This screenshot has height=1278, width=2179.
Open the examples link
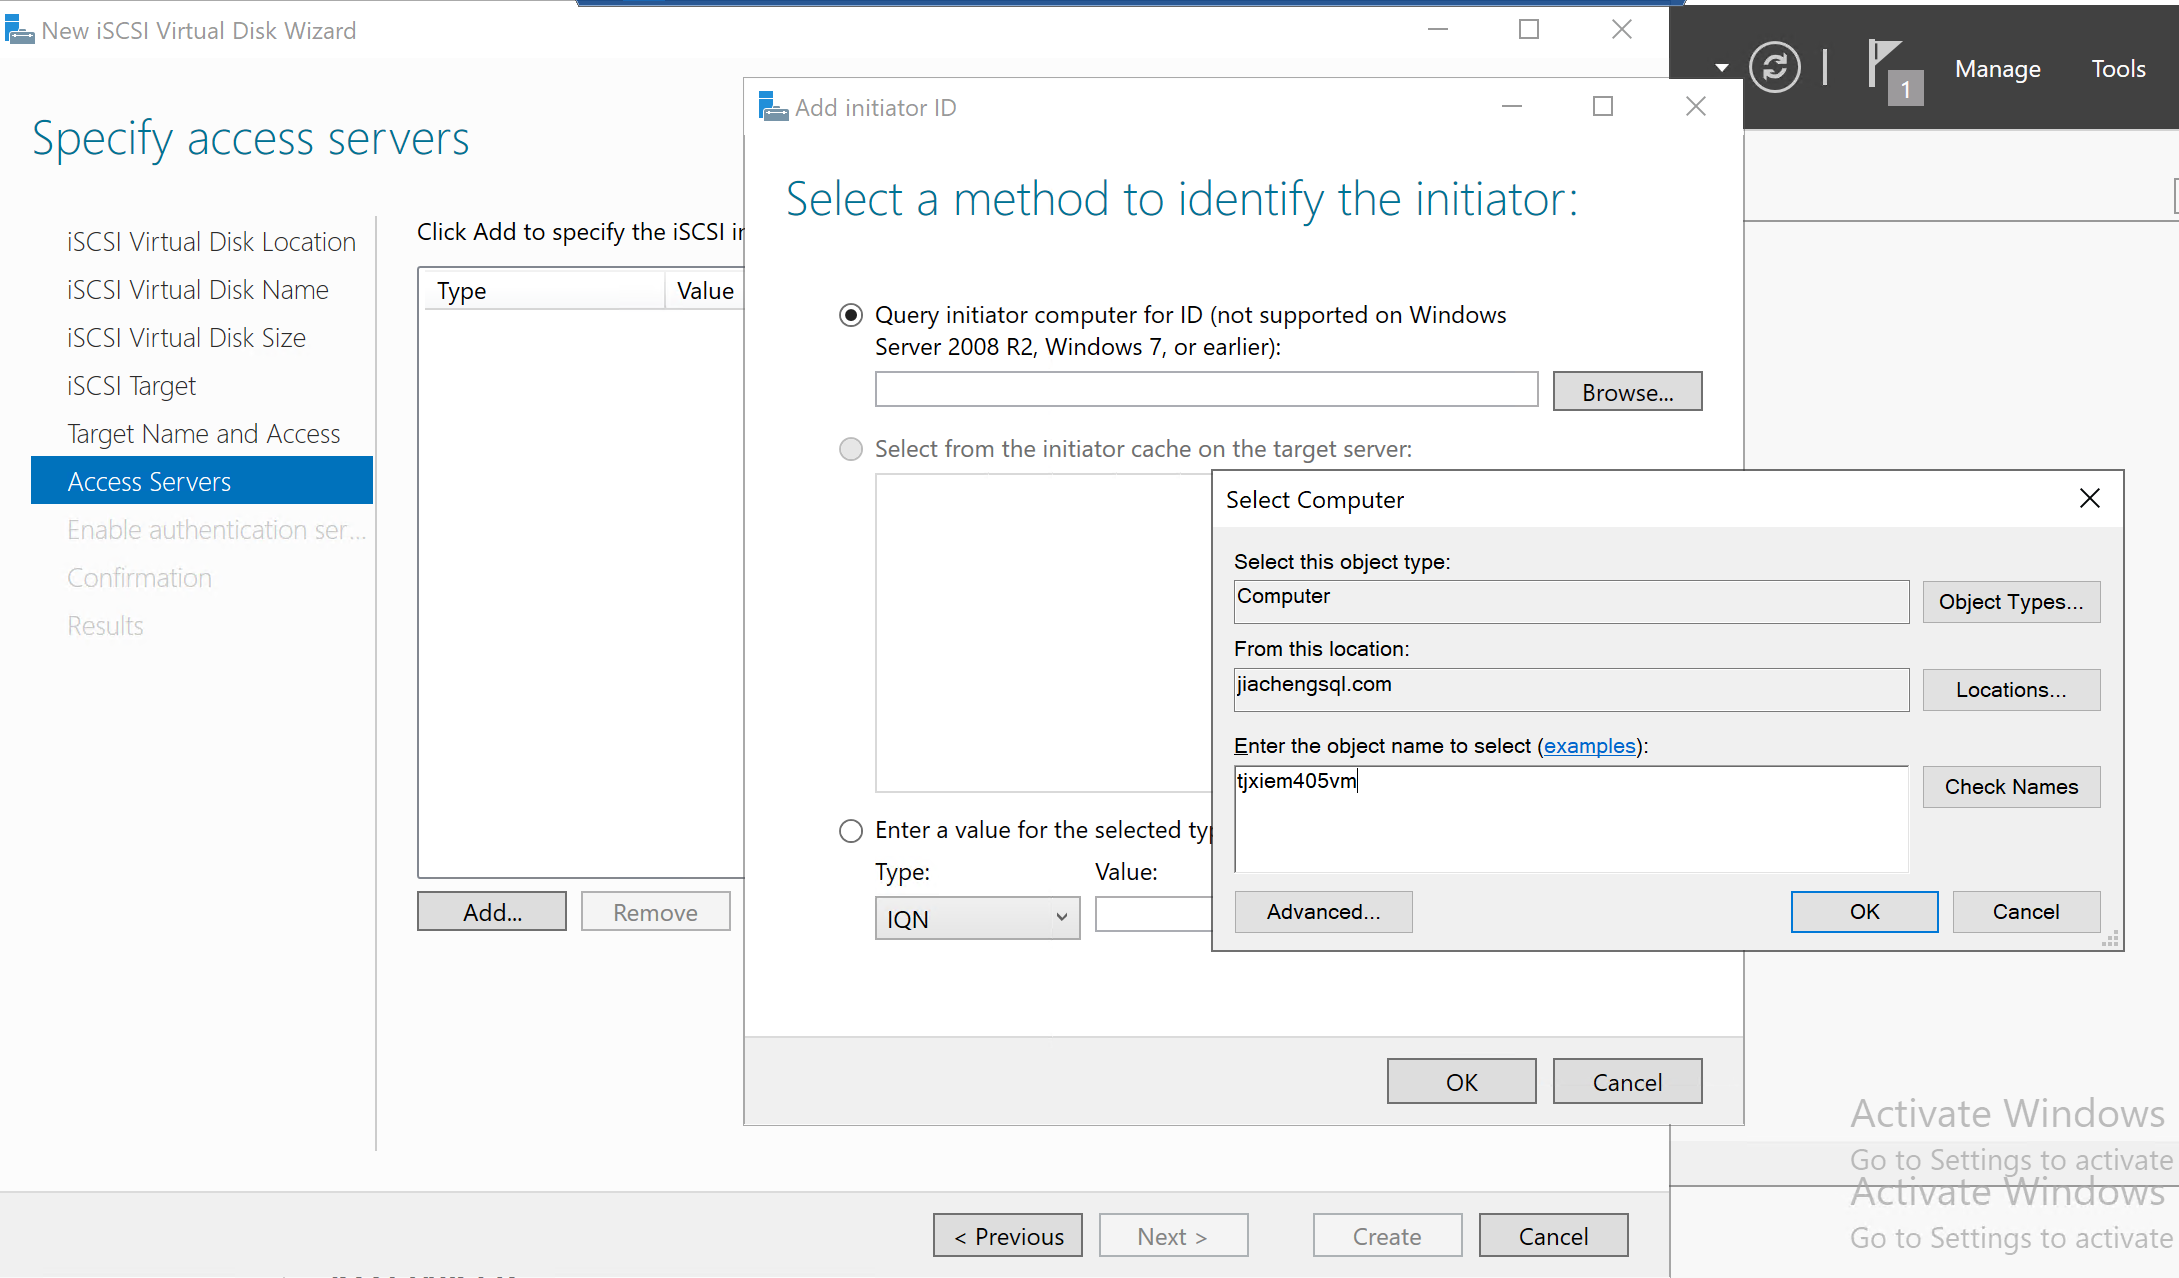[x=1589, y=746]
